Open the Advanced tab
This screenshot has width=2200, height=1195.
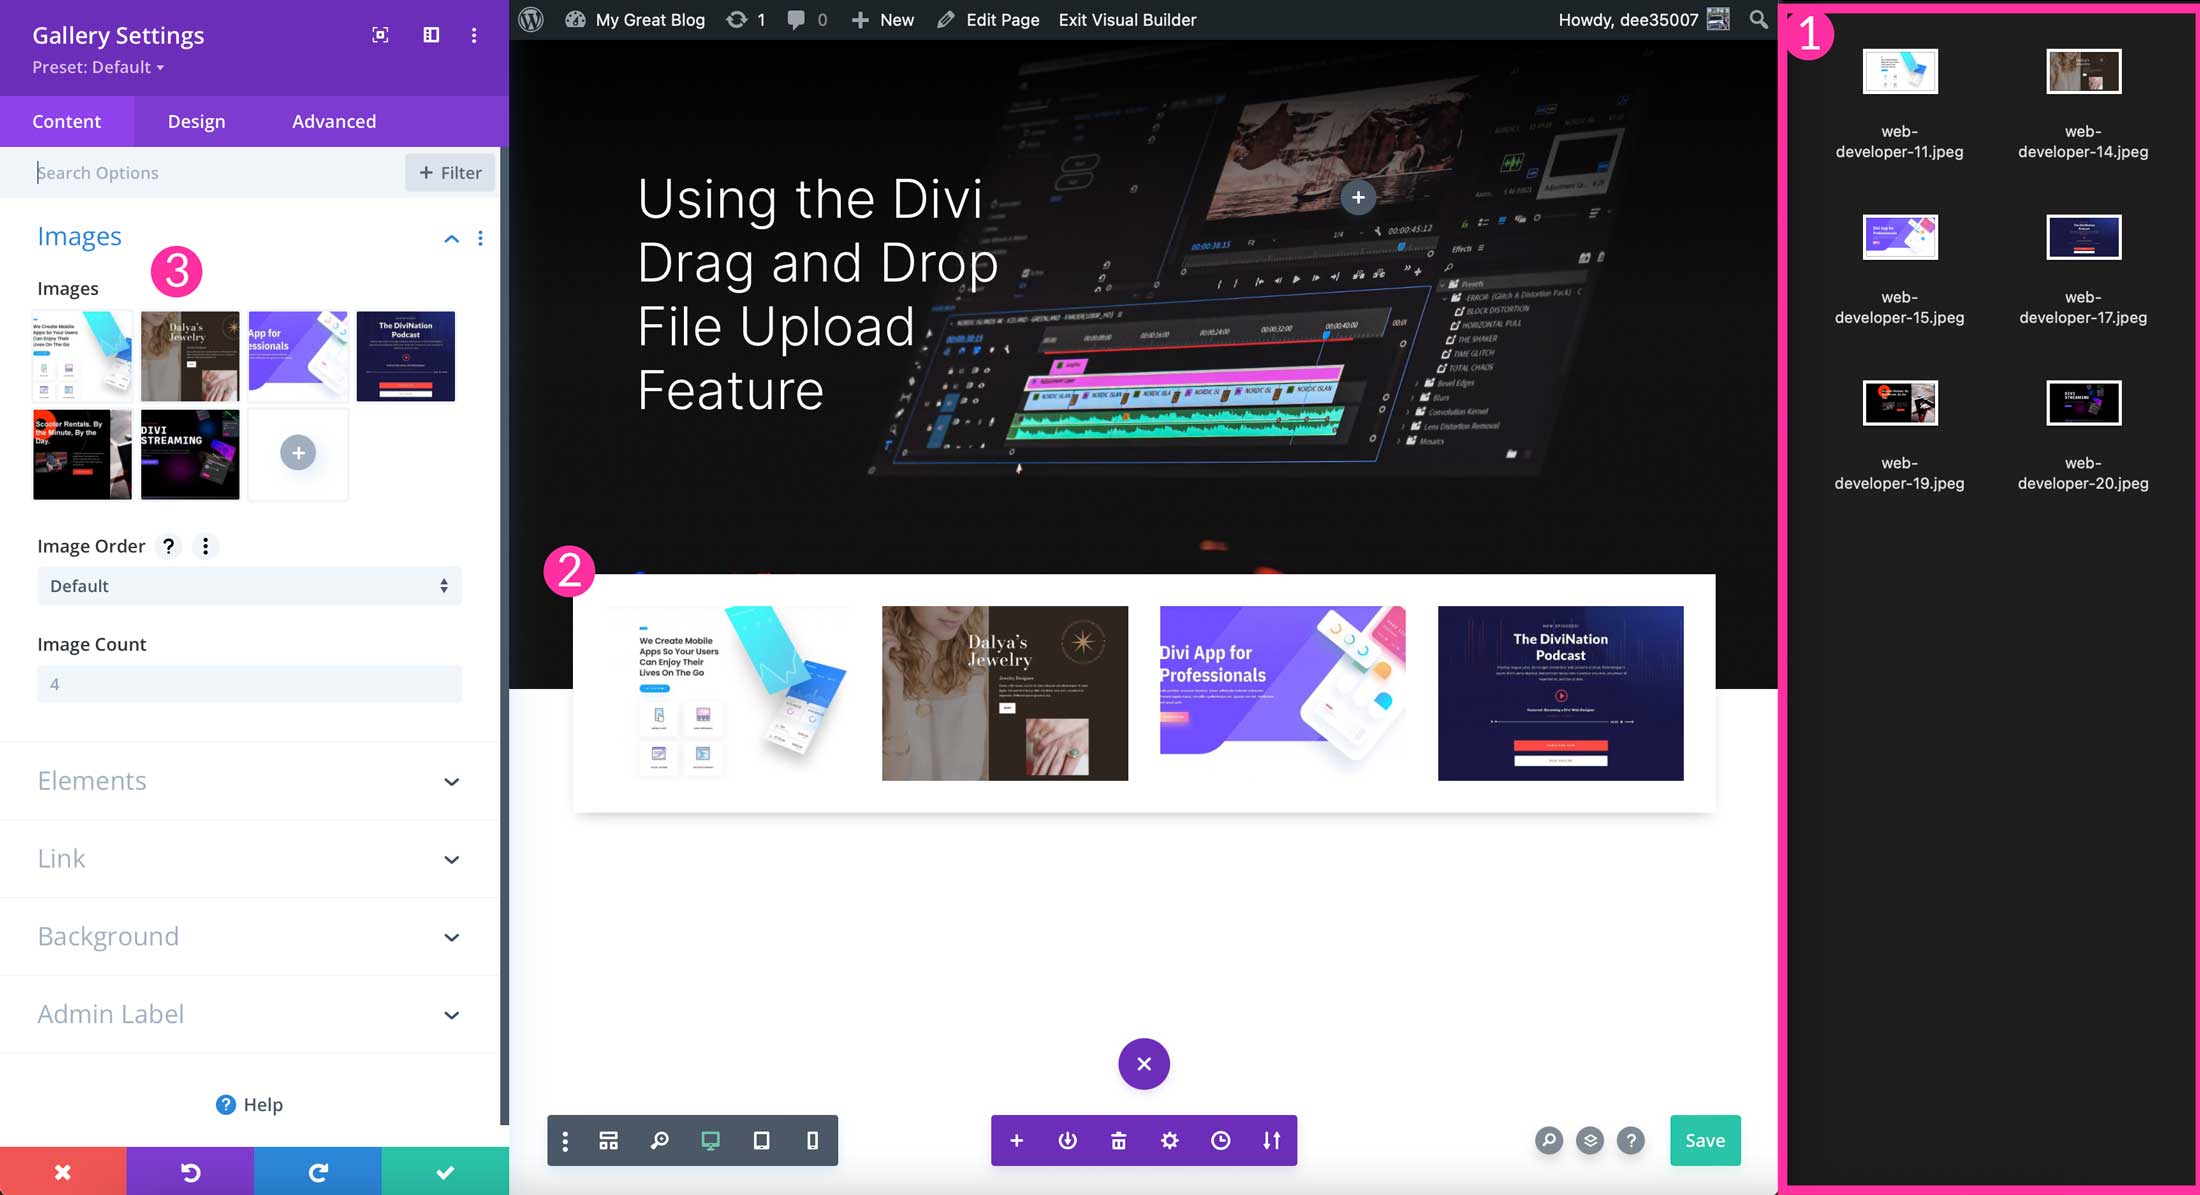click(x=333, y=121)
